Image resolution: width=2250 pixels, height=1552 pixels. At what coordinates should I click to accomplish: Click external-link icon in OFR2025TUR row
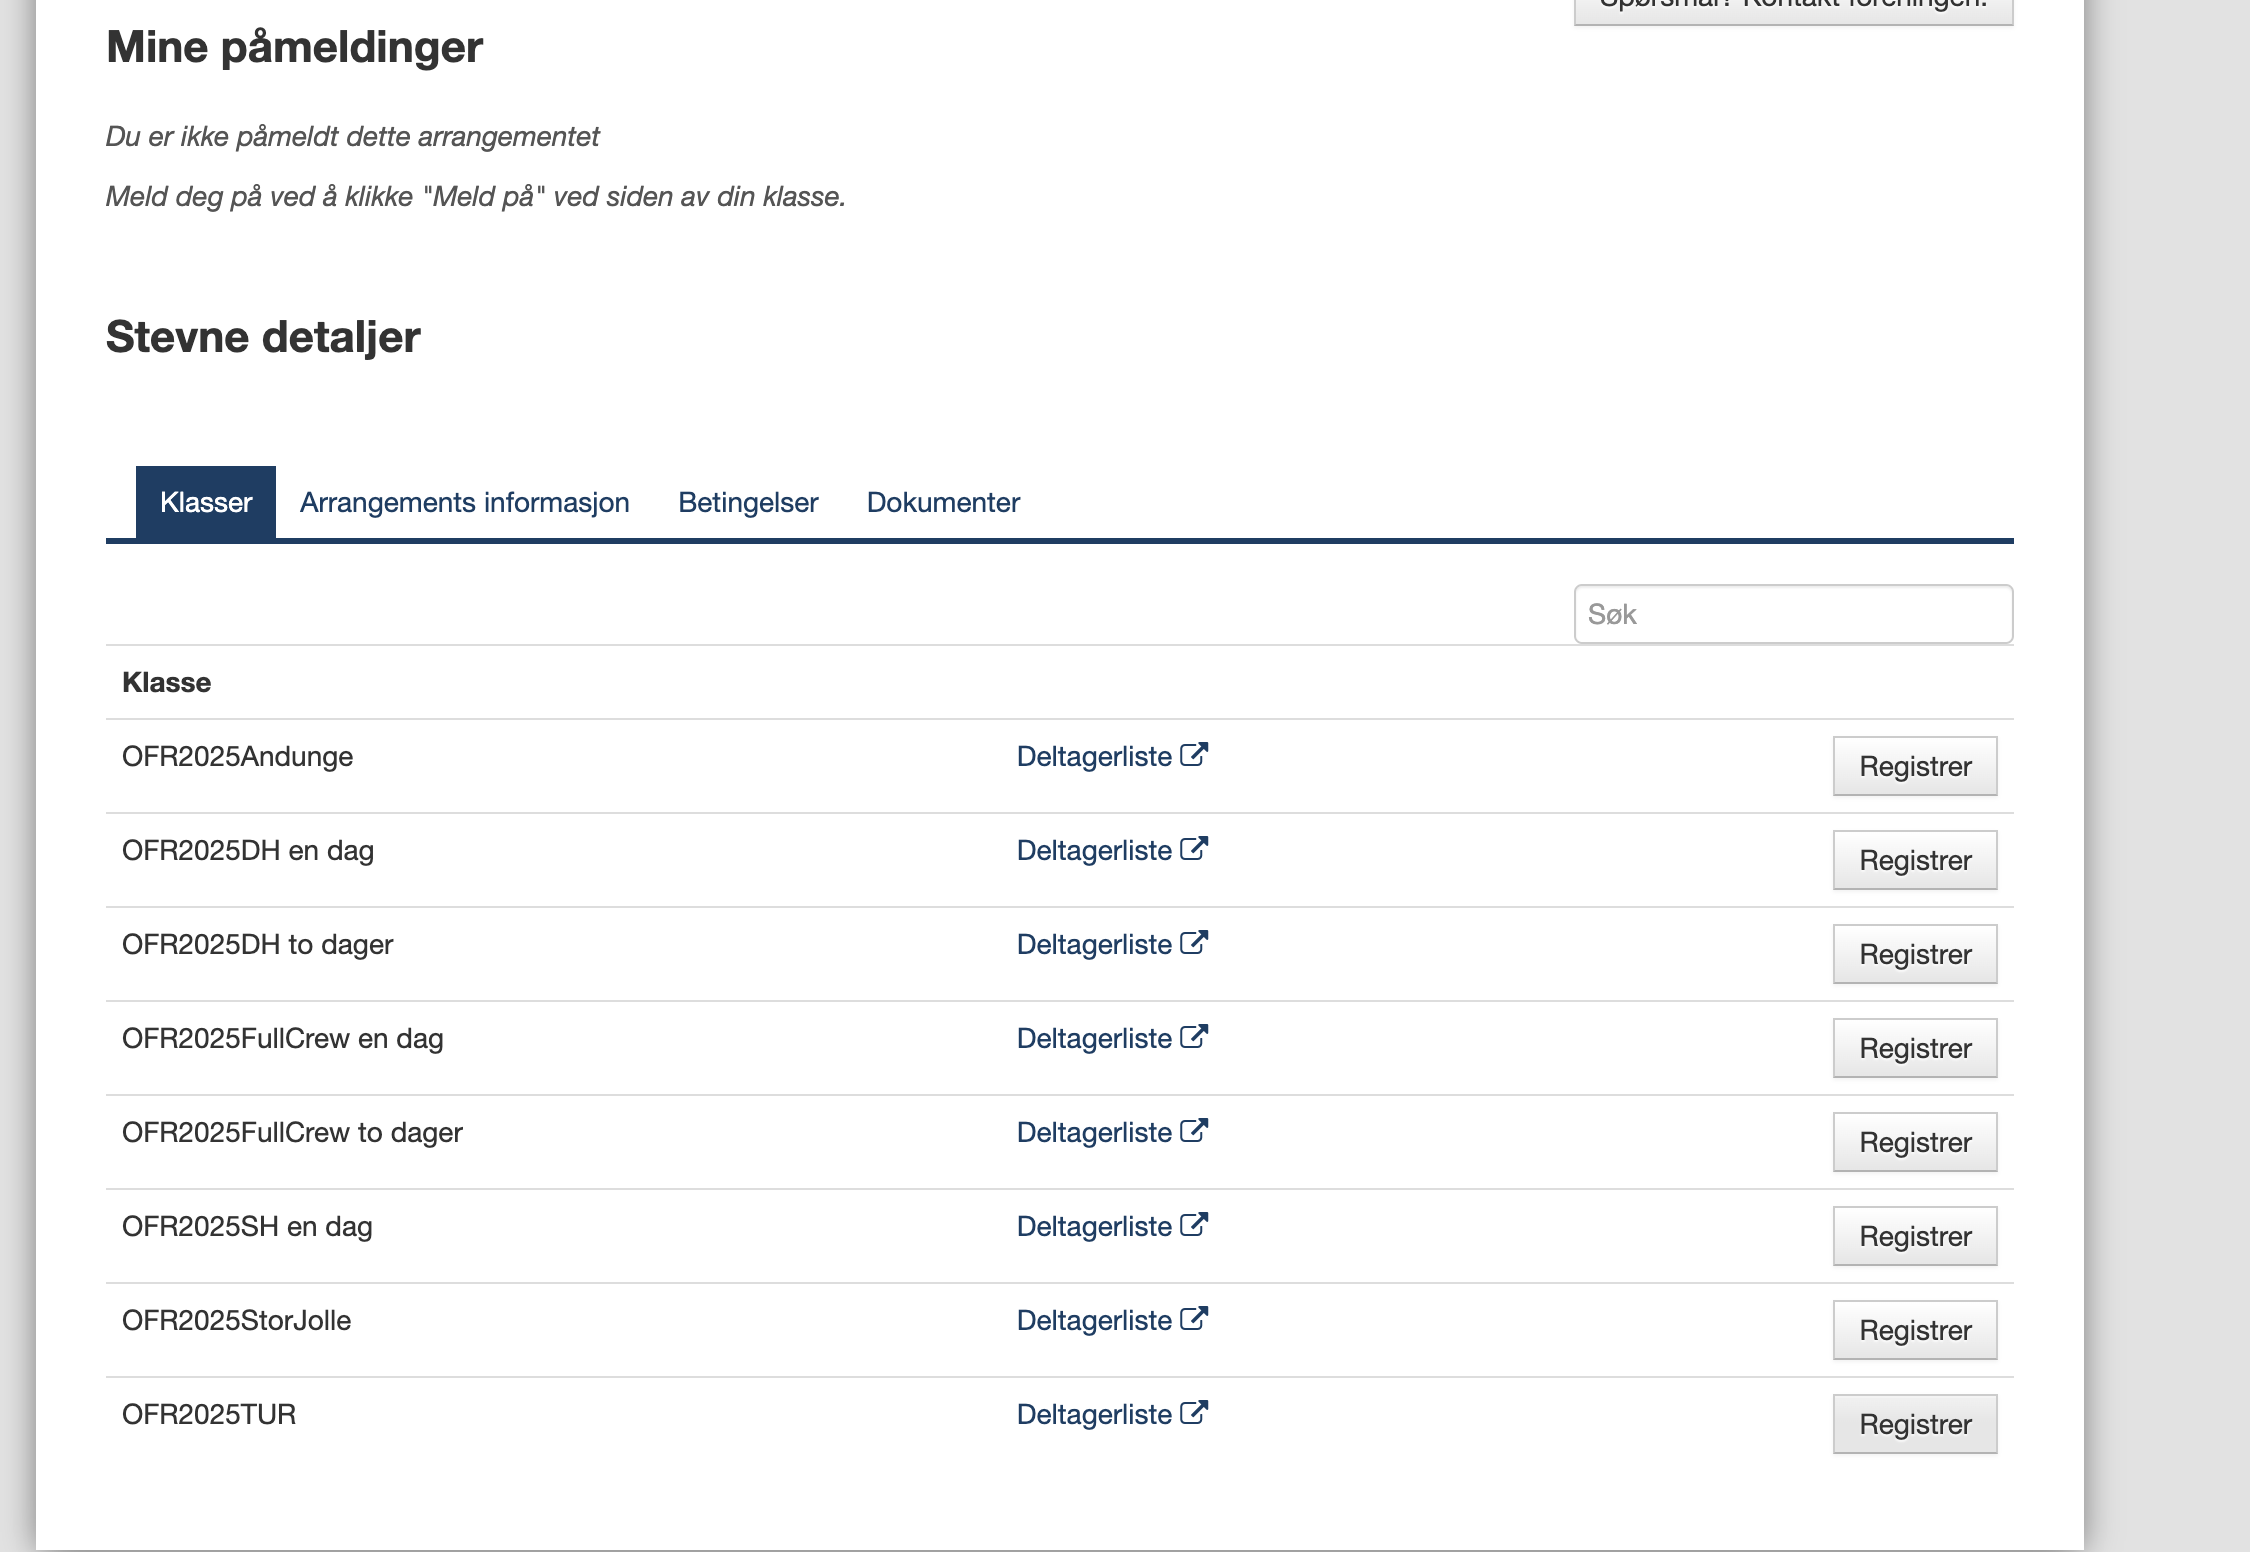pyautogui.click(x=1194, y=1413)
